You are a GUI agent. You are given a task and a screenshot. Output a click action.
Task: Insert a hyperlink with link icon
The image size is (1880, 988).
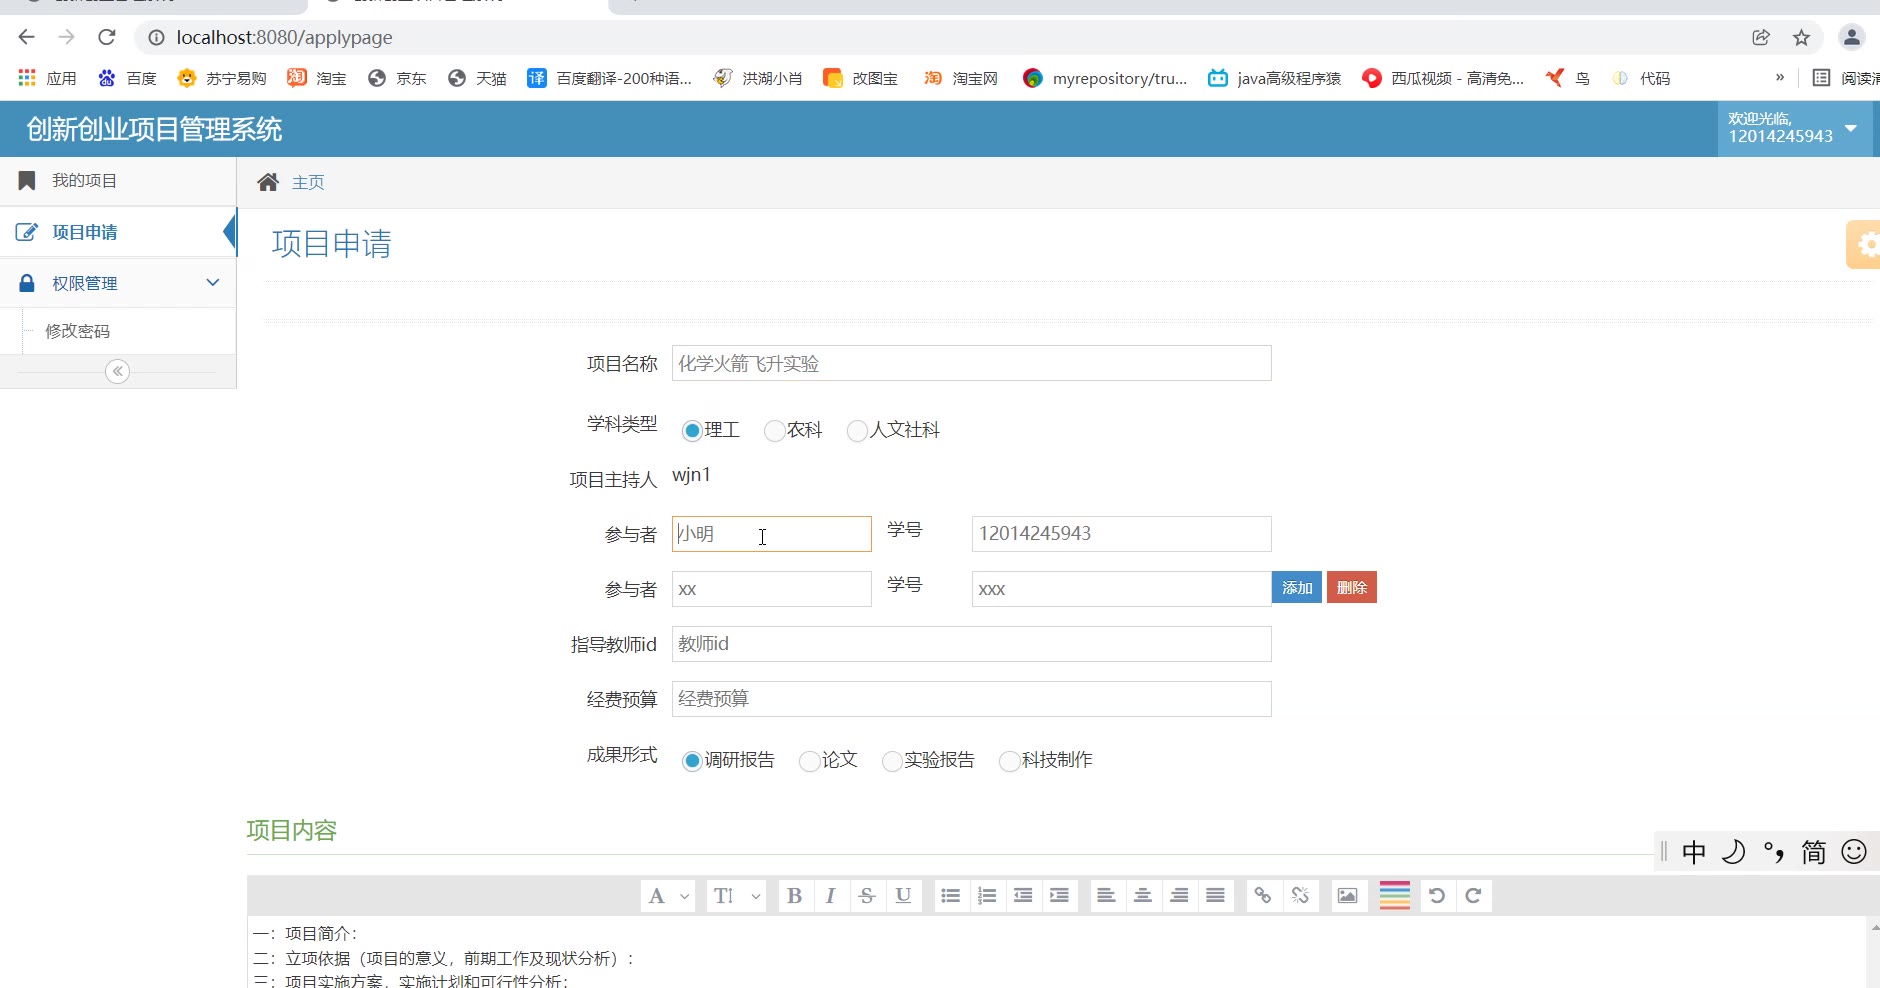coord(1263,896)
